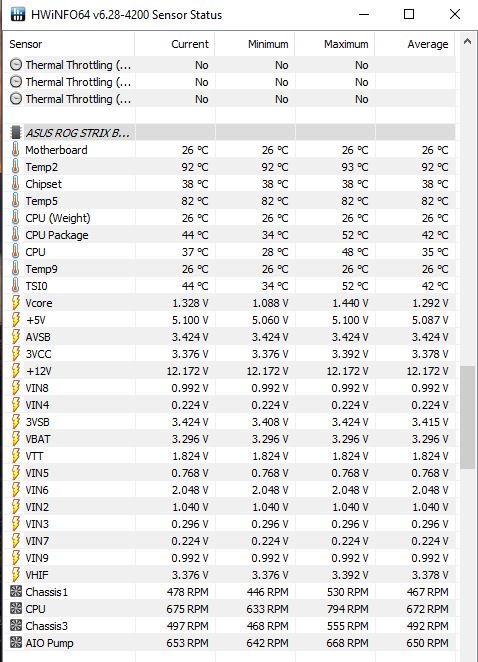
Task: Click the HWiNFO64 title bar app icon
Action: tap(18, 14)
